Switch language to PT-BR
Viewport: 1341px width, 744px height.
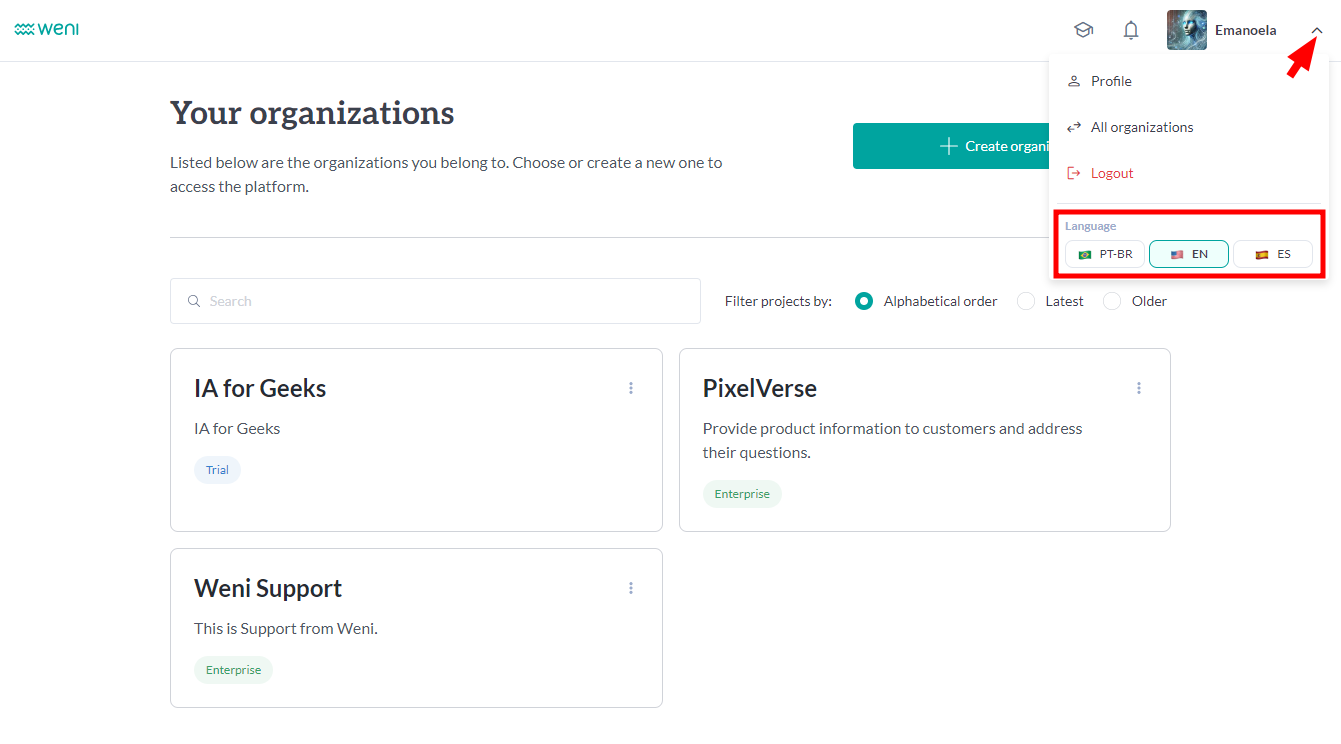pos(1105,254)
